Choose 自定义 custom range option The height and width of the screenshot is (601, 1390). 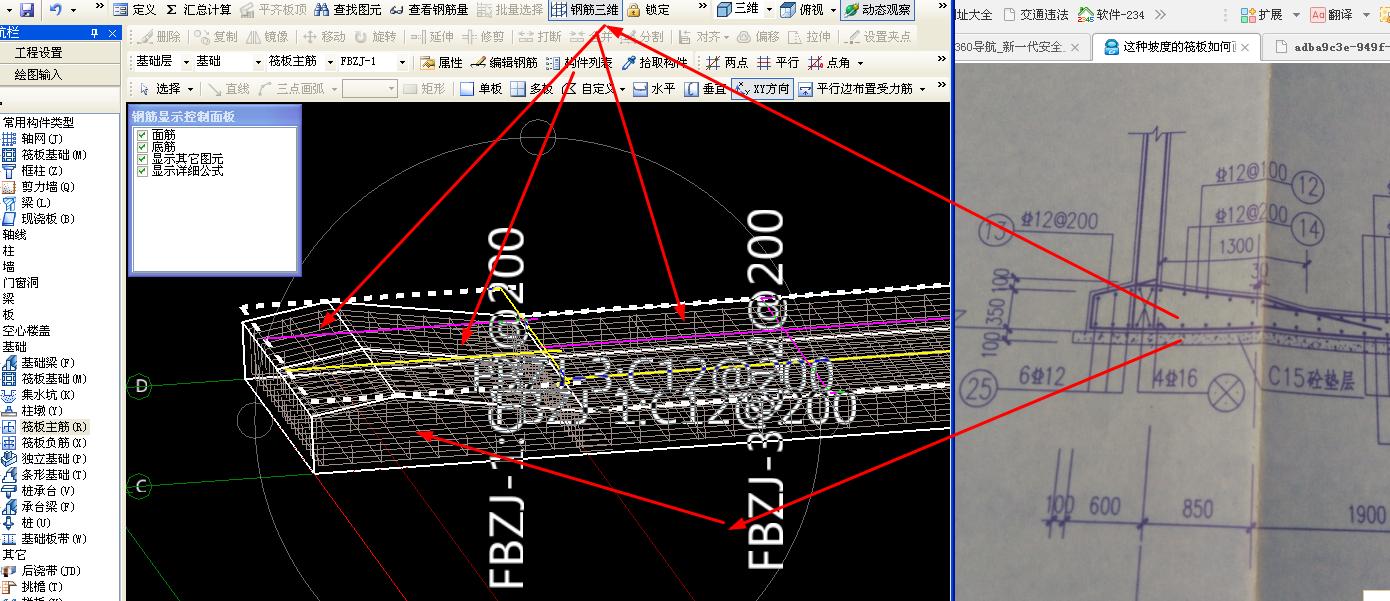pos(590,89)
